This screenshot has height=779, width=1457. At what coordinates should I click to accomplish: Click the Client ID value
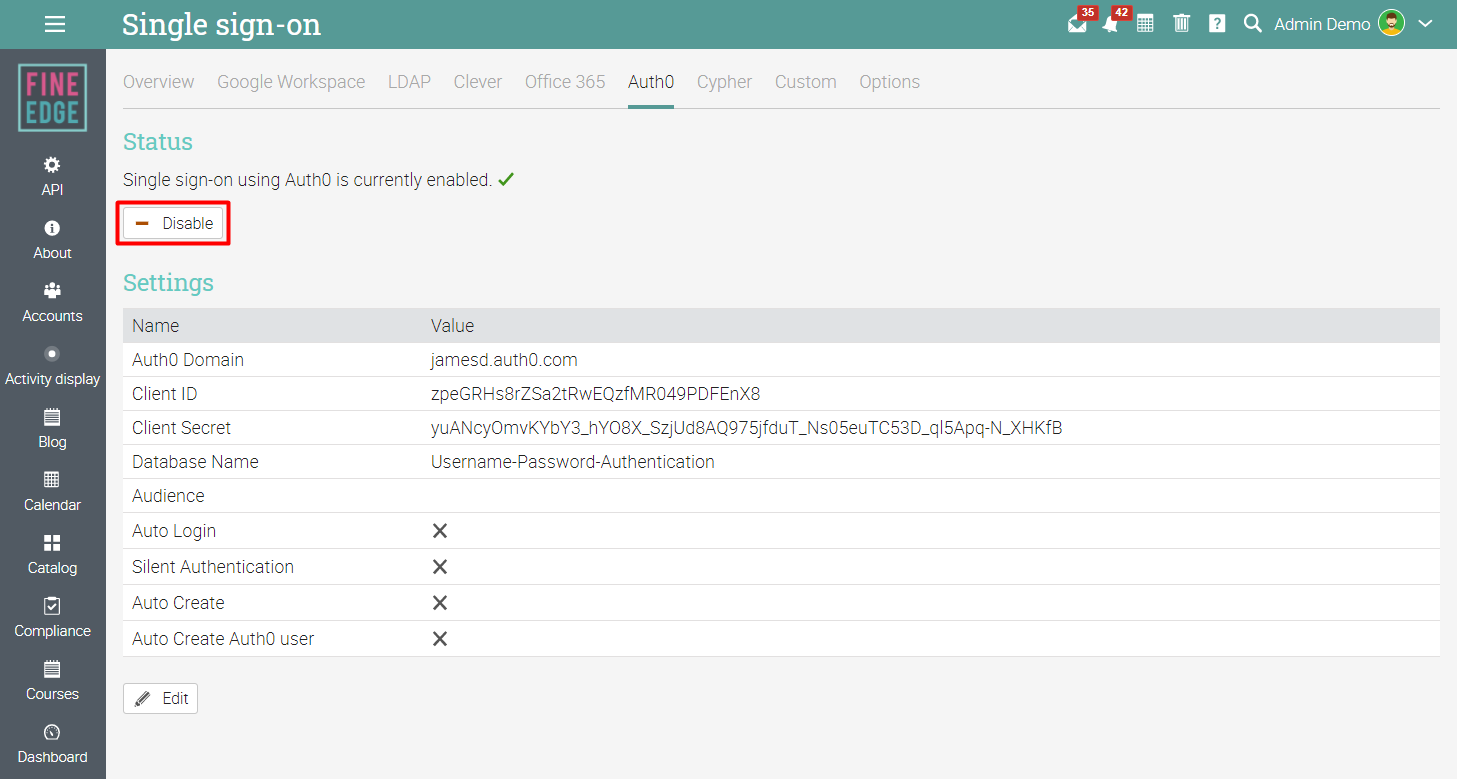coord(595,394)
